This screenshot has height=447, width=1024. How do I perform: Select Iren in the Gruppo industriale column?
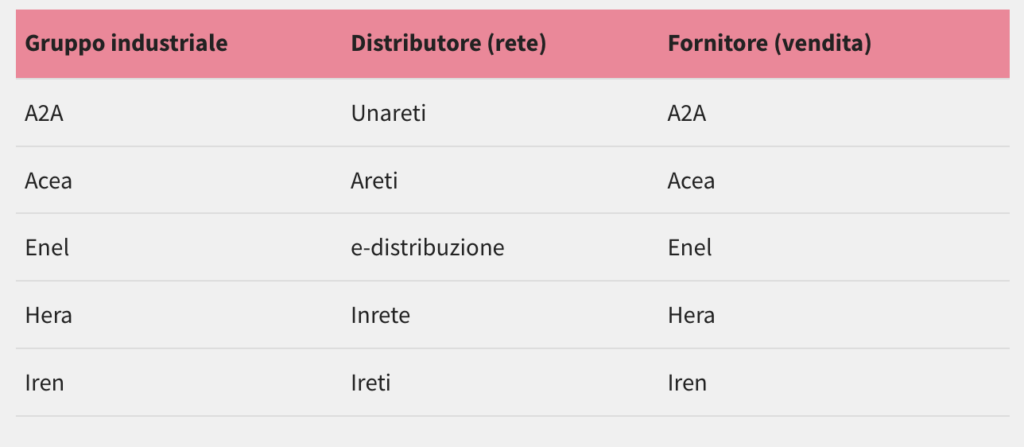(x=45, y=383)
